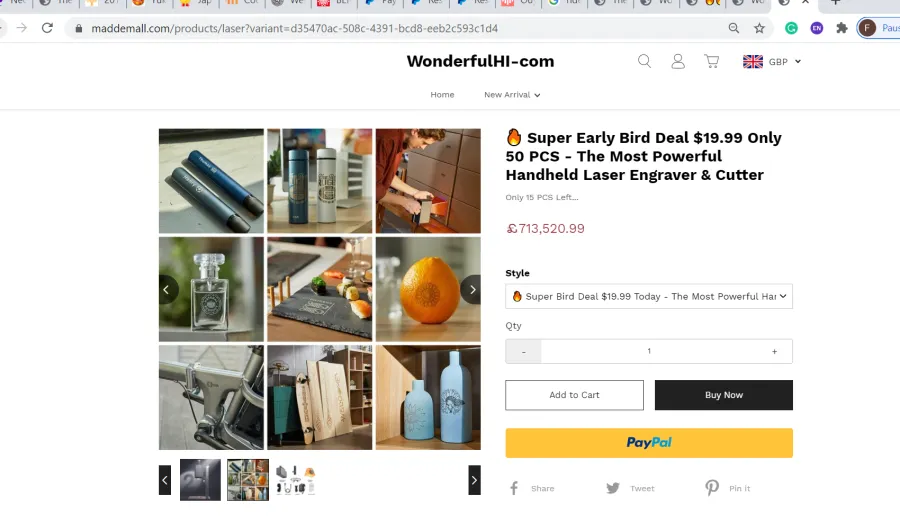Bookmark page with star icon
This screenshot has width=900, height=523.
(759, 28)
